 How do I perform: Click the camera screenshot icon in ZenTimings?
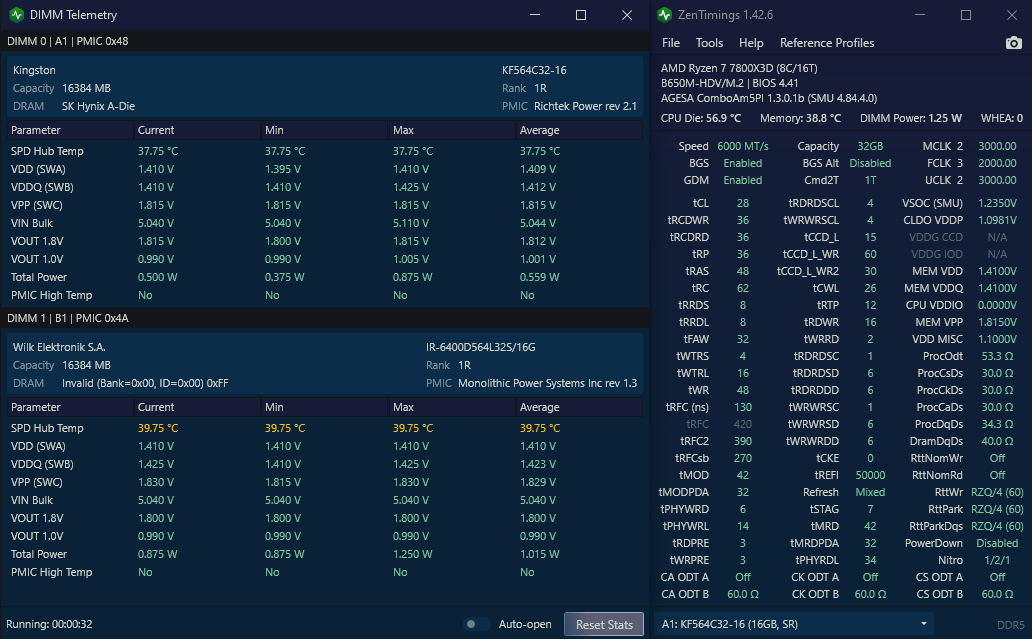tap(1014, 43)
